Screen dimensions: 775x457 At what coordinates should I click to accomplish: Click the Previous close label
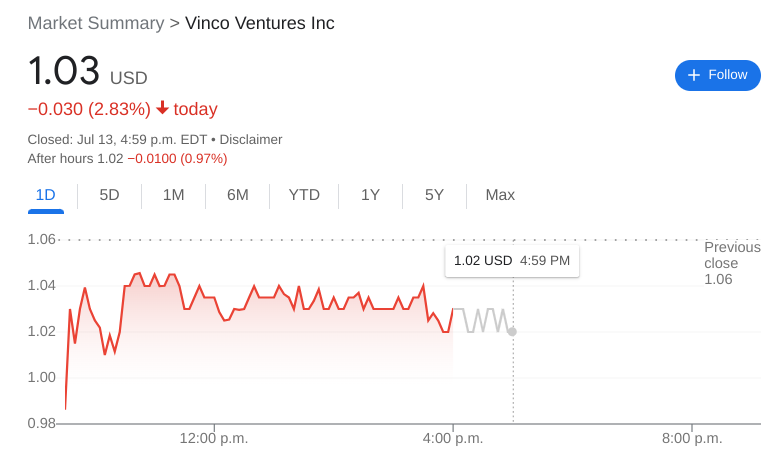pyautogui.click(x=732, y=255)
